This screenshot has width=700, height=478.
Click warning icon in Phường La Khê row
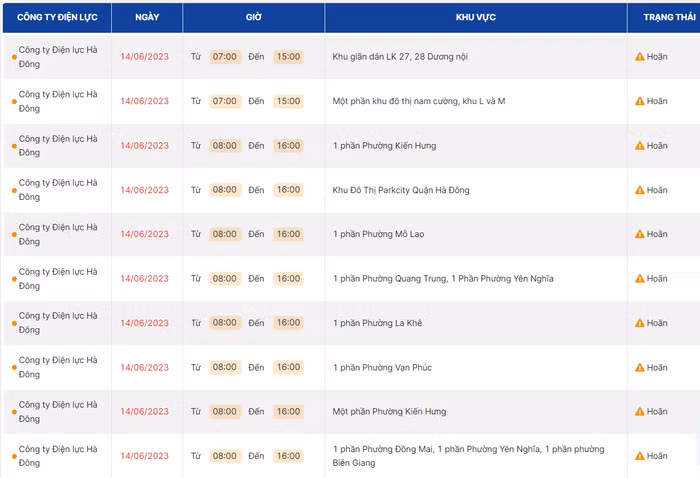click(x=640, y=323)
